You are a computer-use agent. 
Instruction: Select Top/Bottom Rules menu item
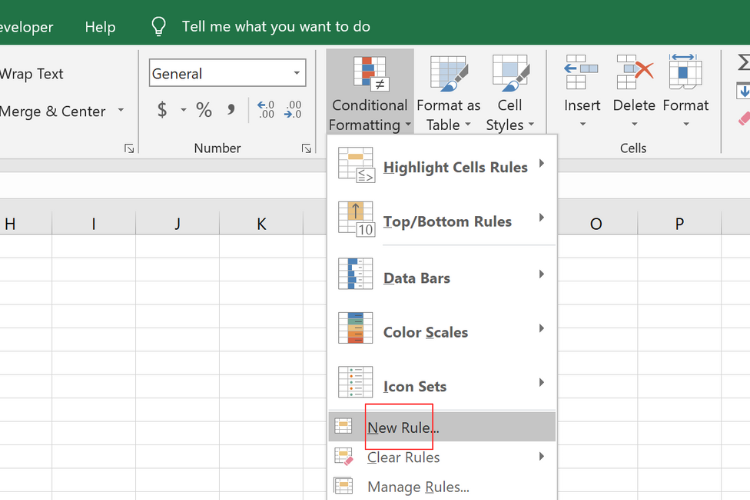(442, 219)
